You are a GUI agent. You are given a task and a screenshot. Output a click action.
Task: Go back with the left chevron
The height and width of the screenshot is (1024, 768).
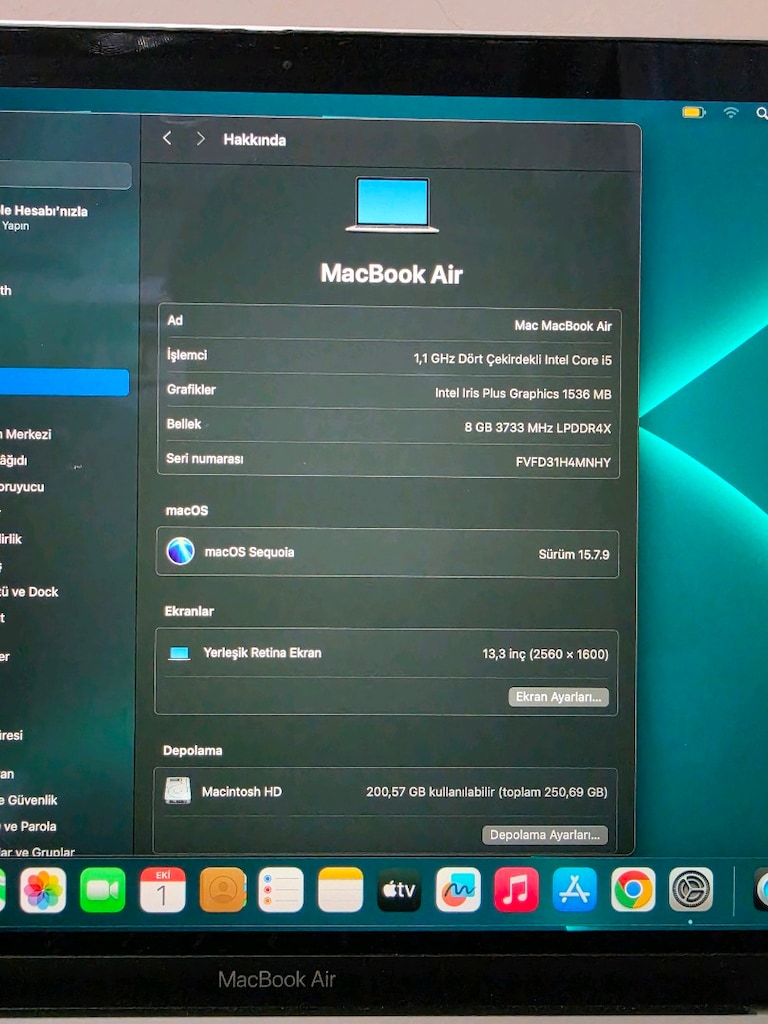[x=167, y=138]
